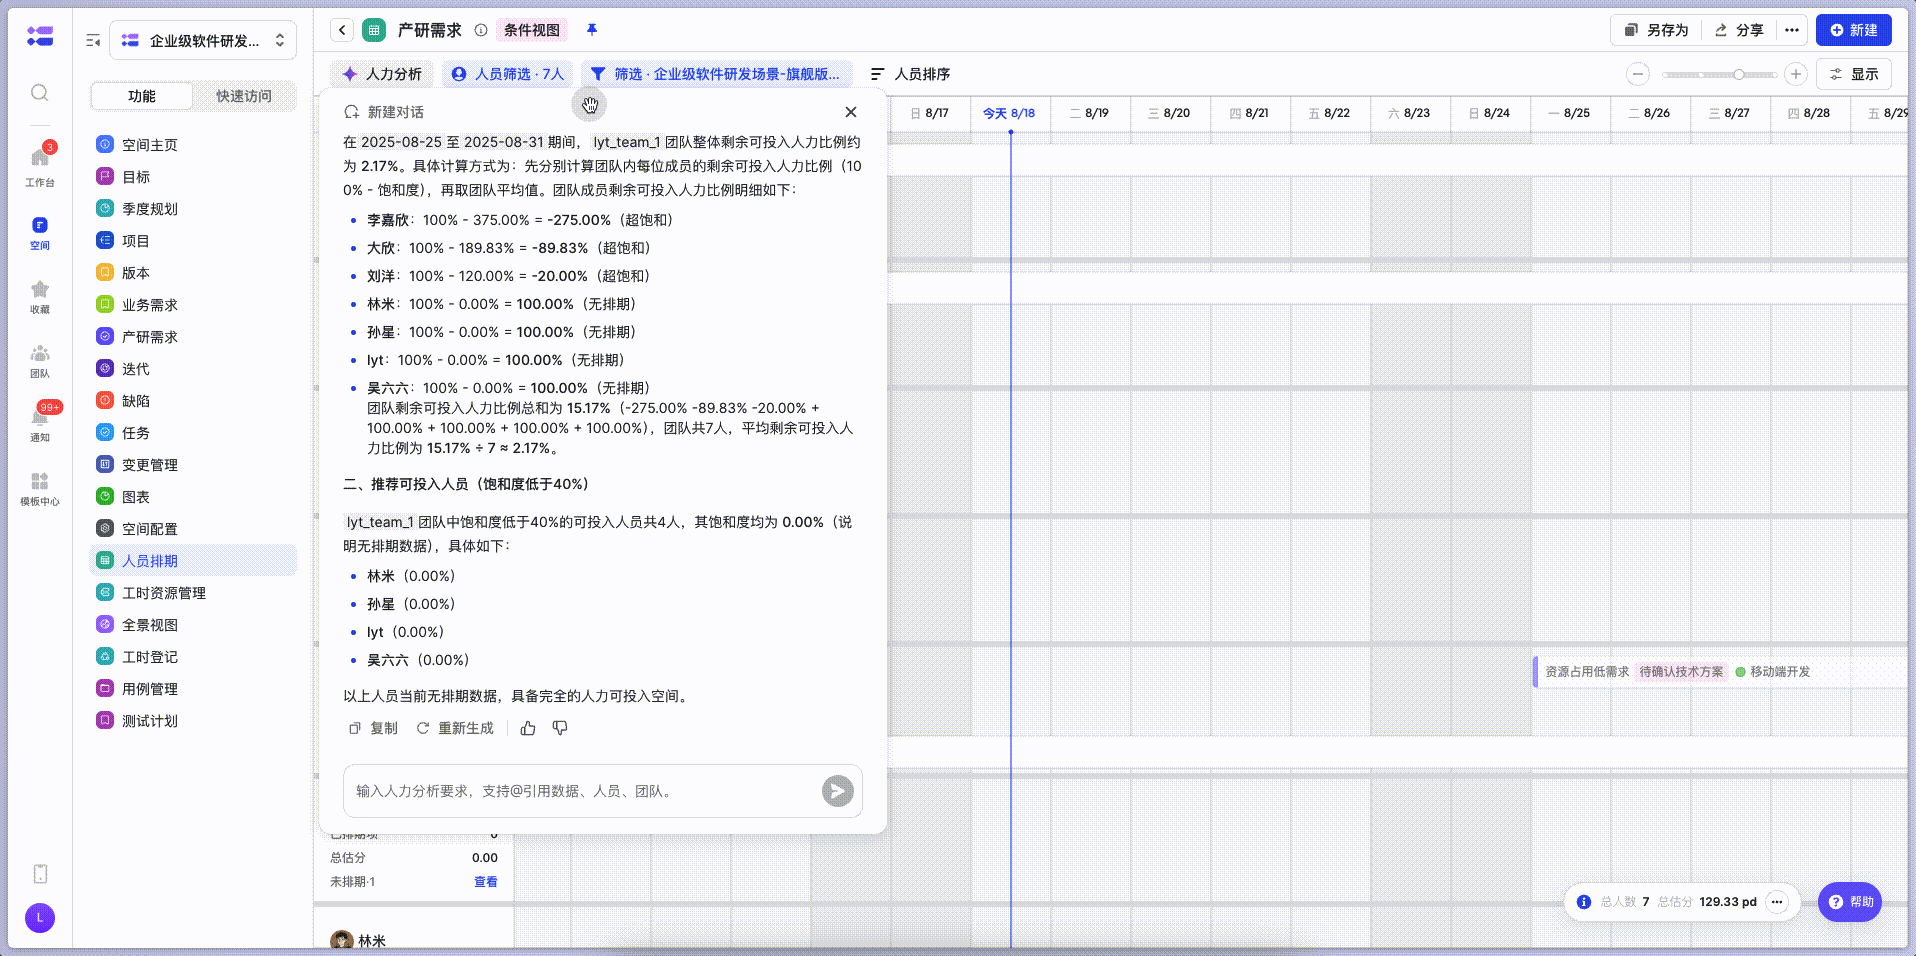Viewport: 1916px width, 956px height.
Task: Open the more options menu next to 分享
Action: pyautogui.click(x=1792, y=30)
